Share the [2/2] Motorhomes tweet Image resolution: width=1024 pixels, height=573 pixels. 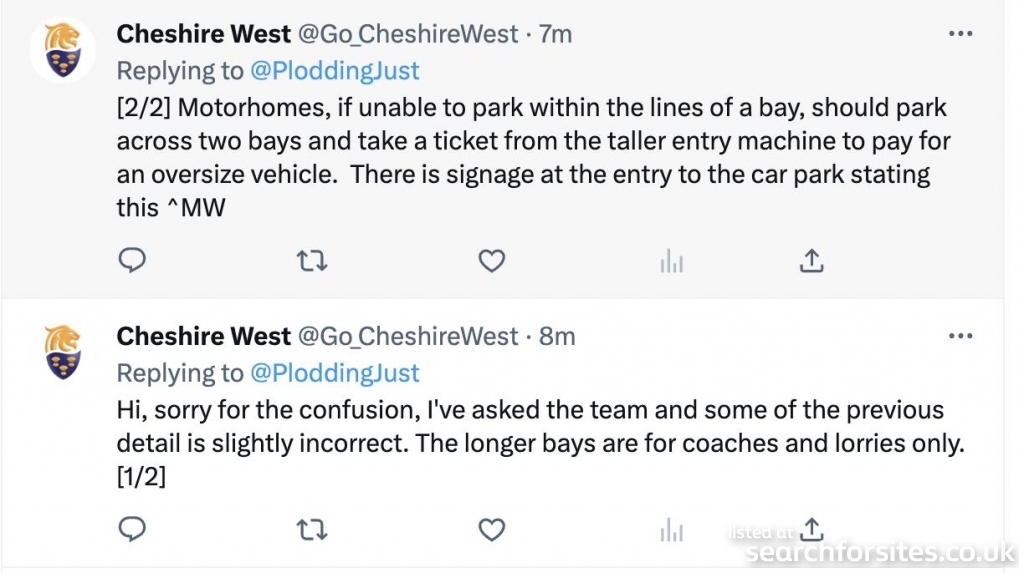tap(811, 260)
